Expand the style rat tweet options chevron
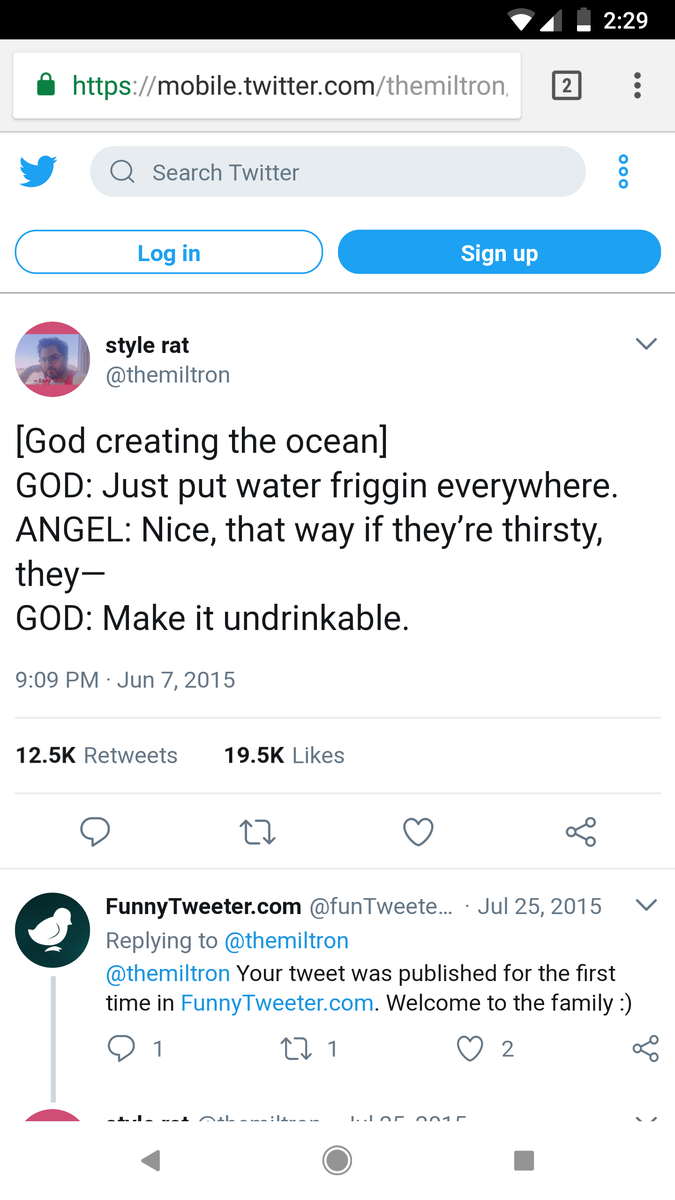This screenshot has height=1200, width=675. pos(646,344)
